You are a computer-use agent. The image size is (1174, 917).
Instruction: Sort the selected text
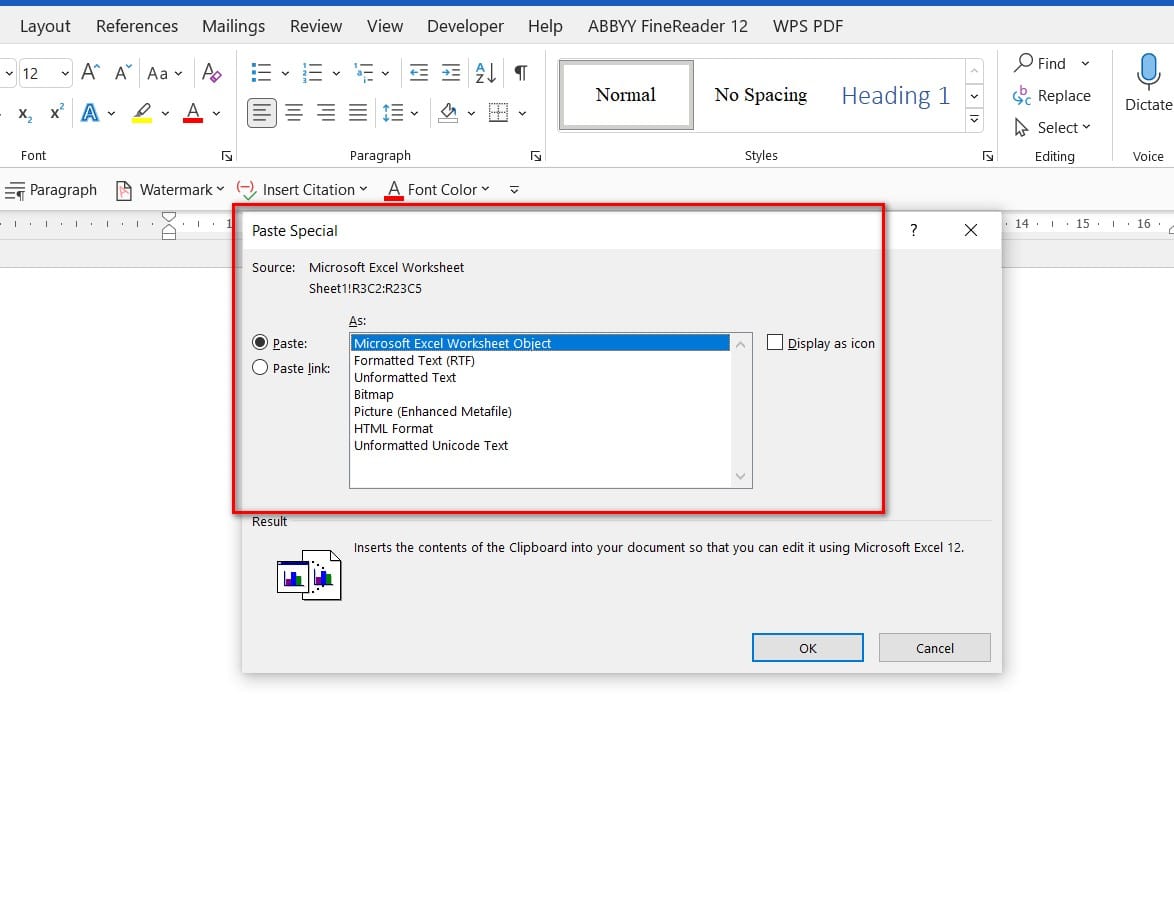486,73
